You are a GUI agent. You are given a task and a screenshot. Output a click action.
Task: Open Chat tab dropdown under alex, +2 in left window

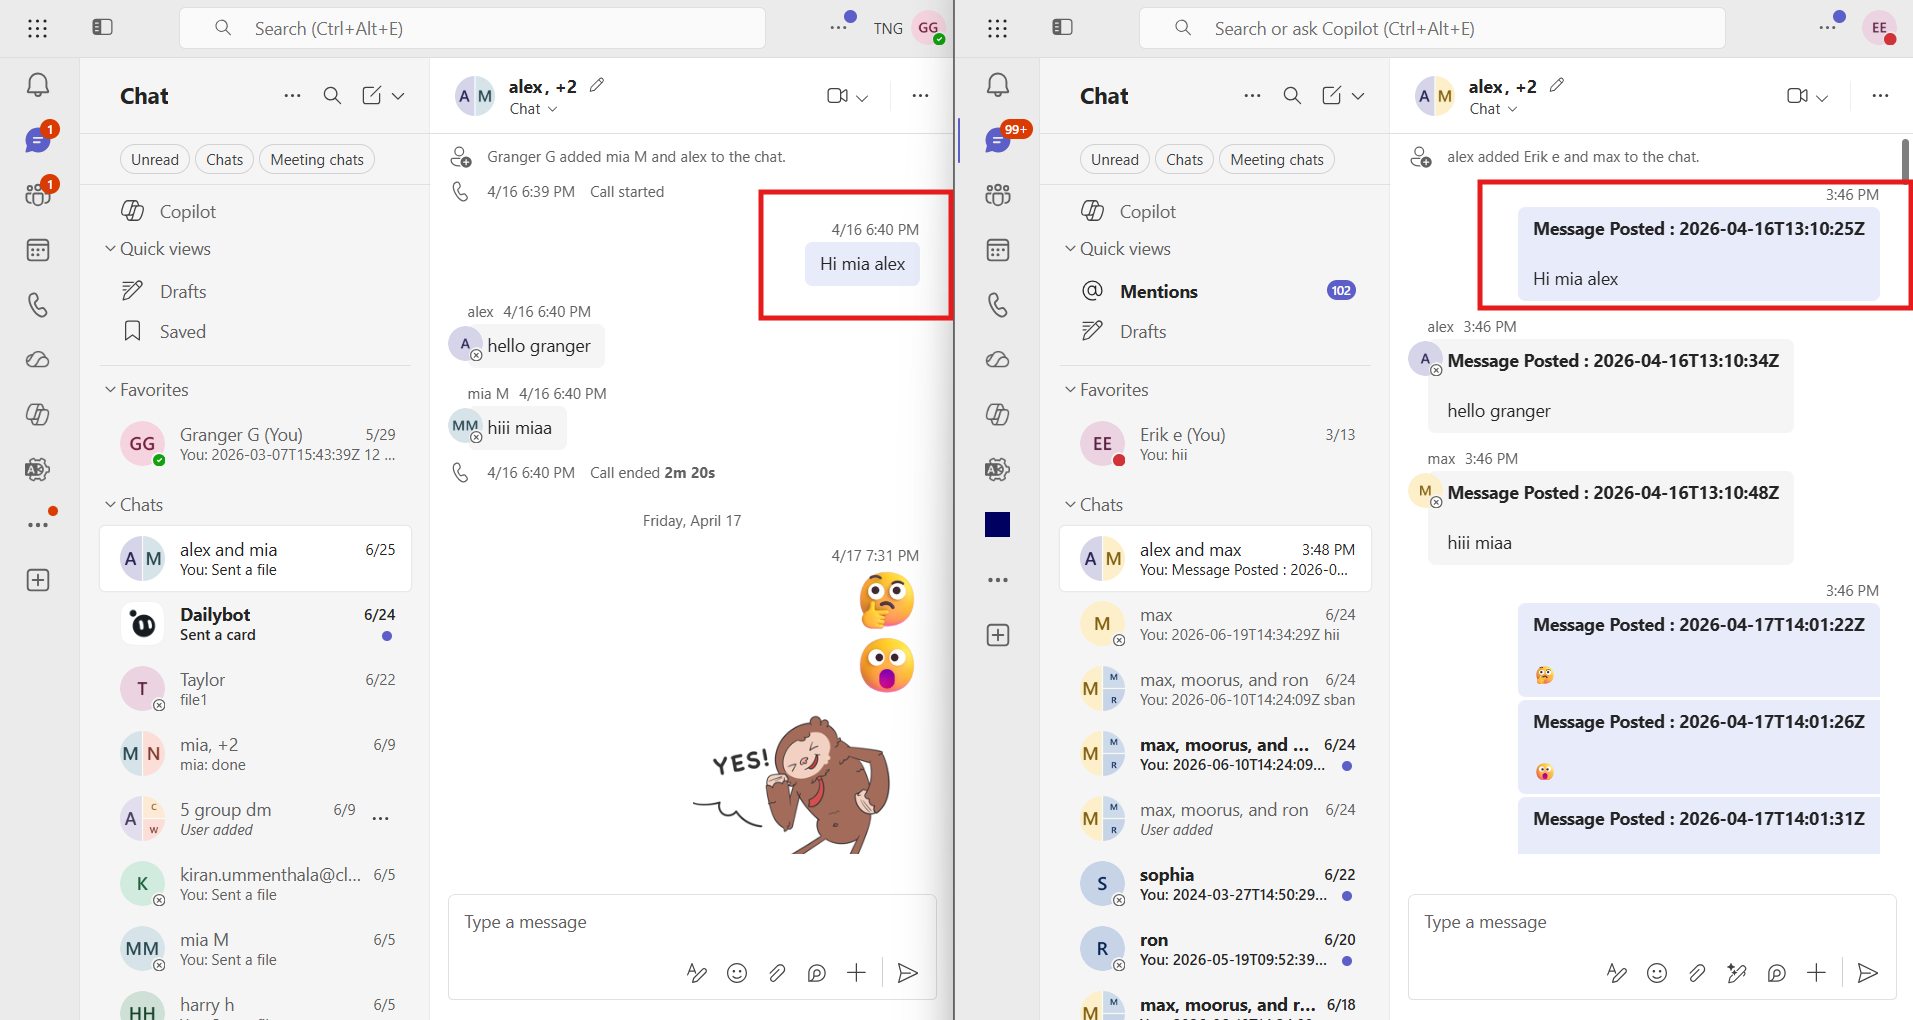[x=533, y=109]
